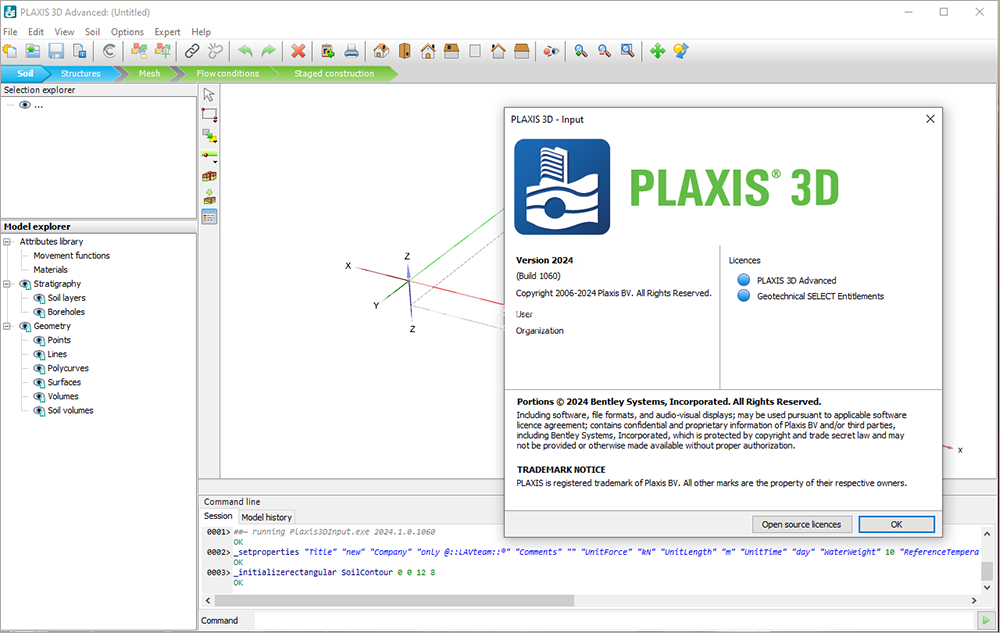This screenshot has height=633, width=1000.
Task: Redo the last undone action
Action: click(267, 50)
